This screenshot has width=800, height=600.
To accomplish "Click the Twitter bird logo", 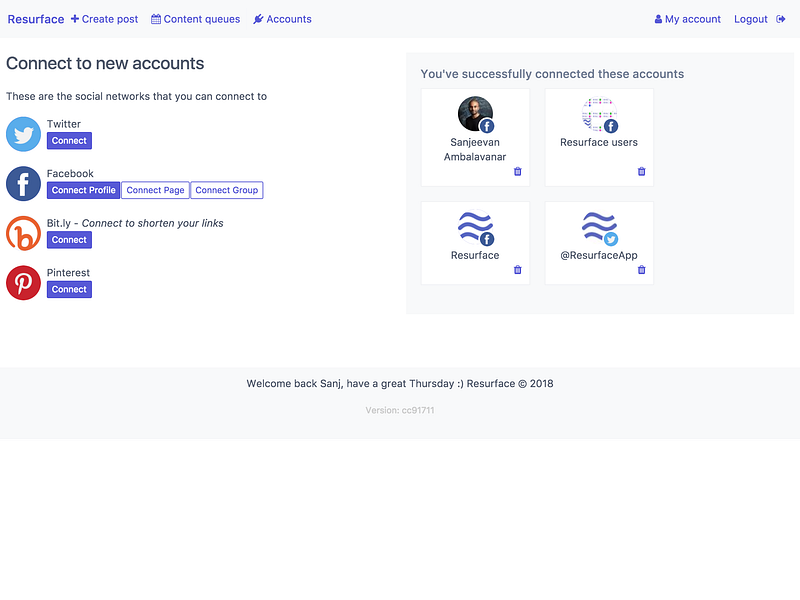I will pyautogui.click(x=23, y=134).
